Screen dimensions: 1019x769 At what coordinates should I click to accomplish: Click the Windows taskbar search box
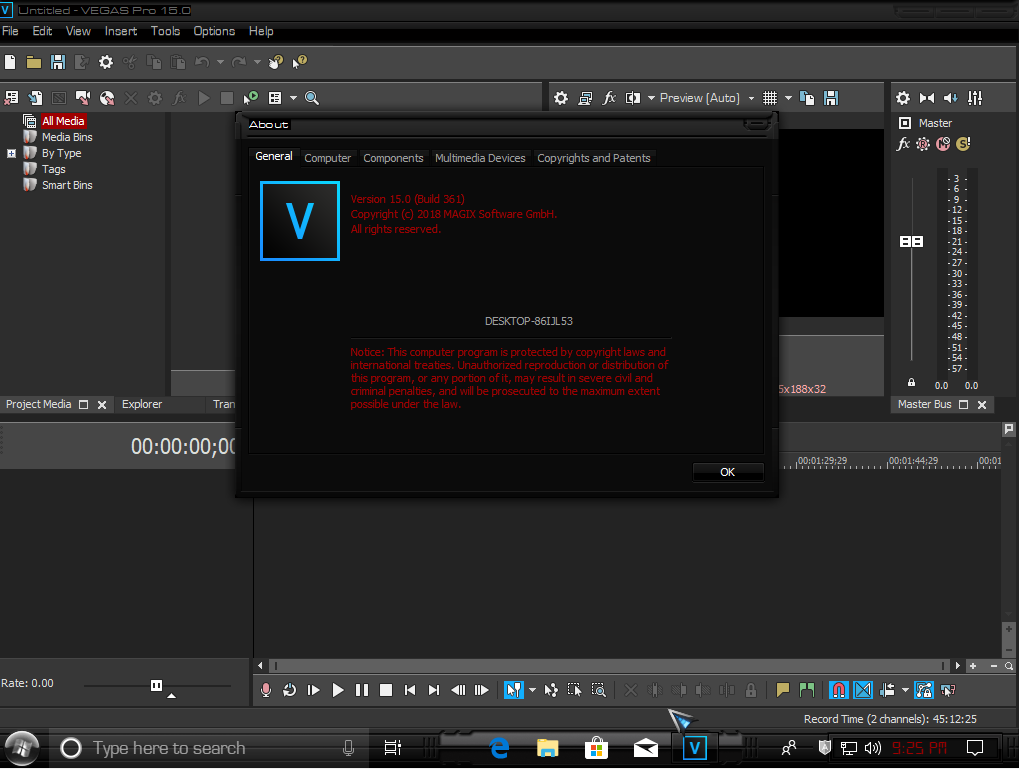(211, 748)
